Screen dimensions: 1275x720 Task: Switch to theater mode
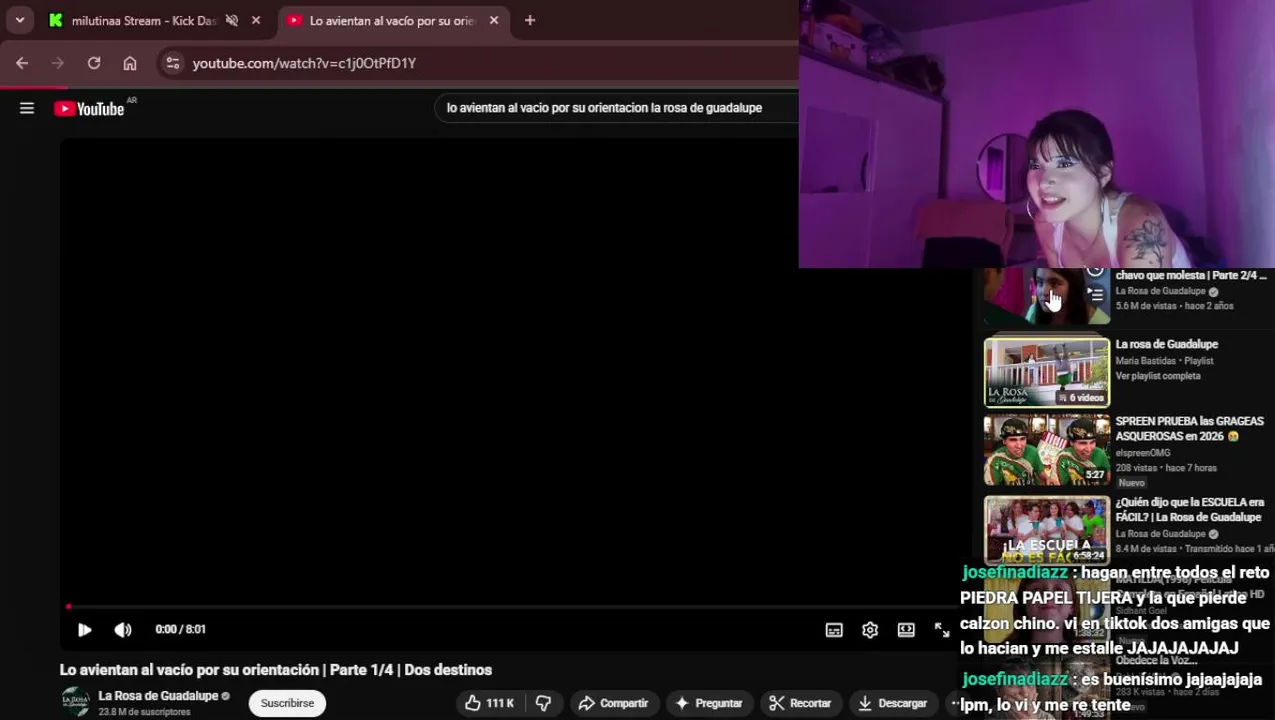(x=906, y=630)
